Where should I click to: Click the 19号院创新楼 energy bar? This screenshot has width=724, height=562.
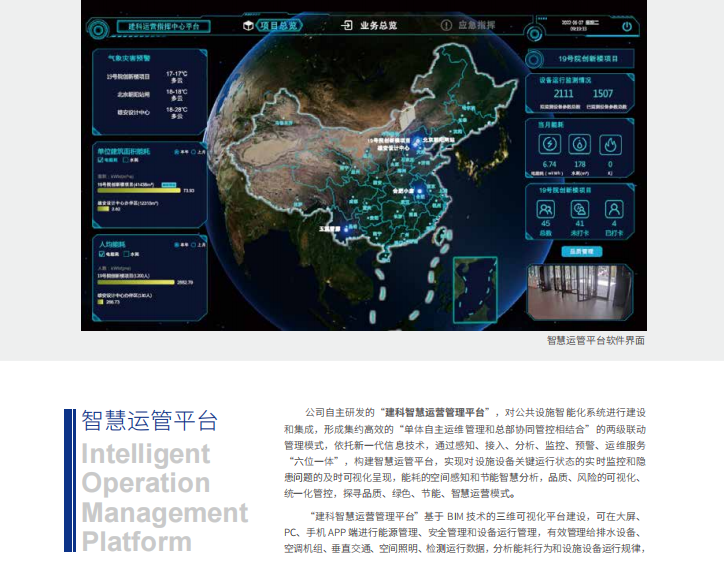tap(138, 191)
